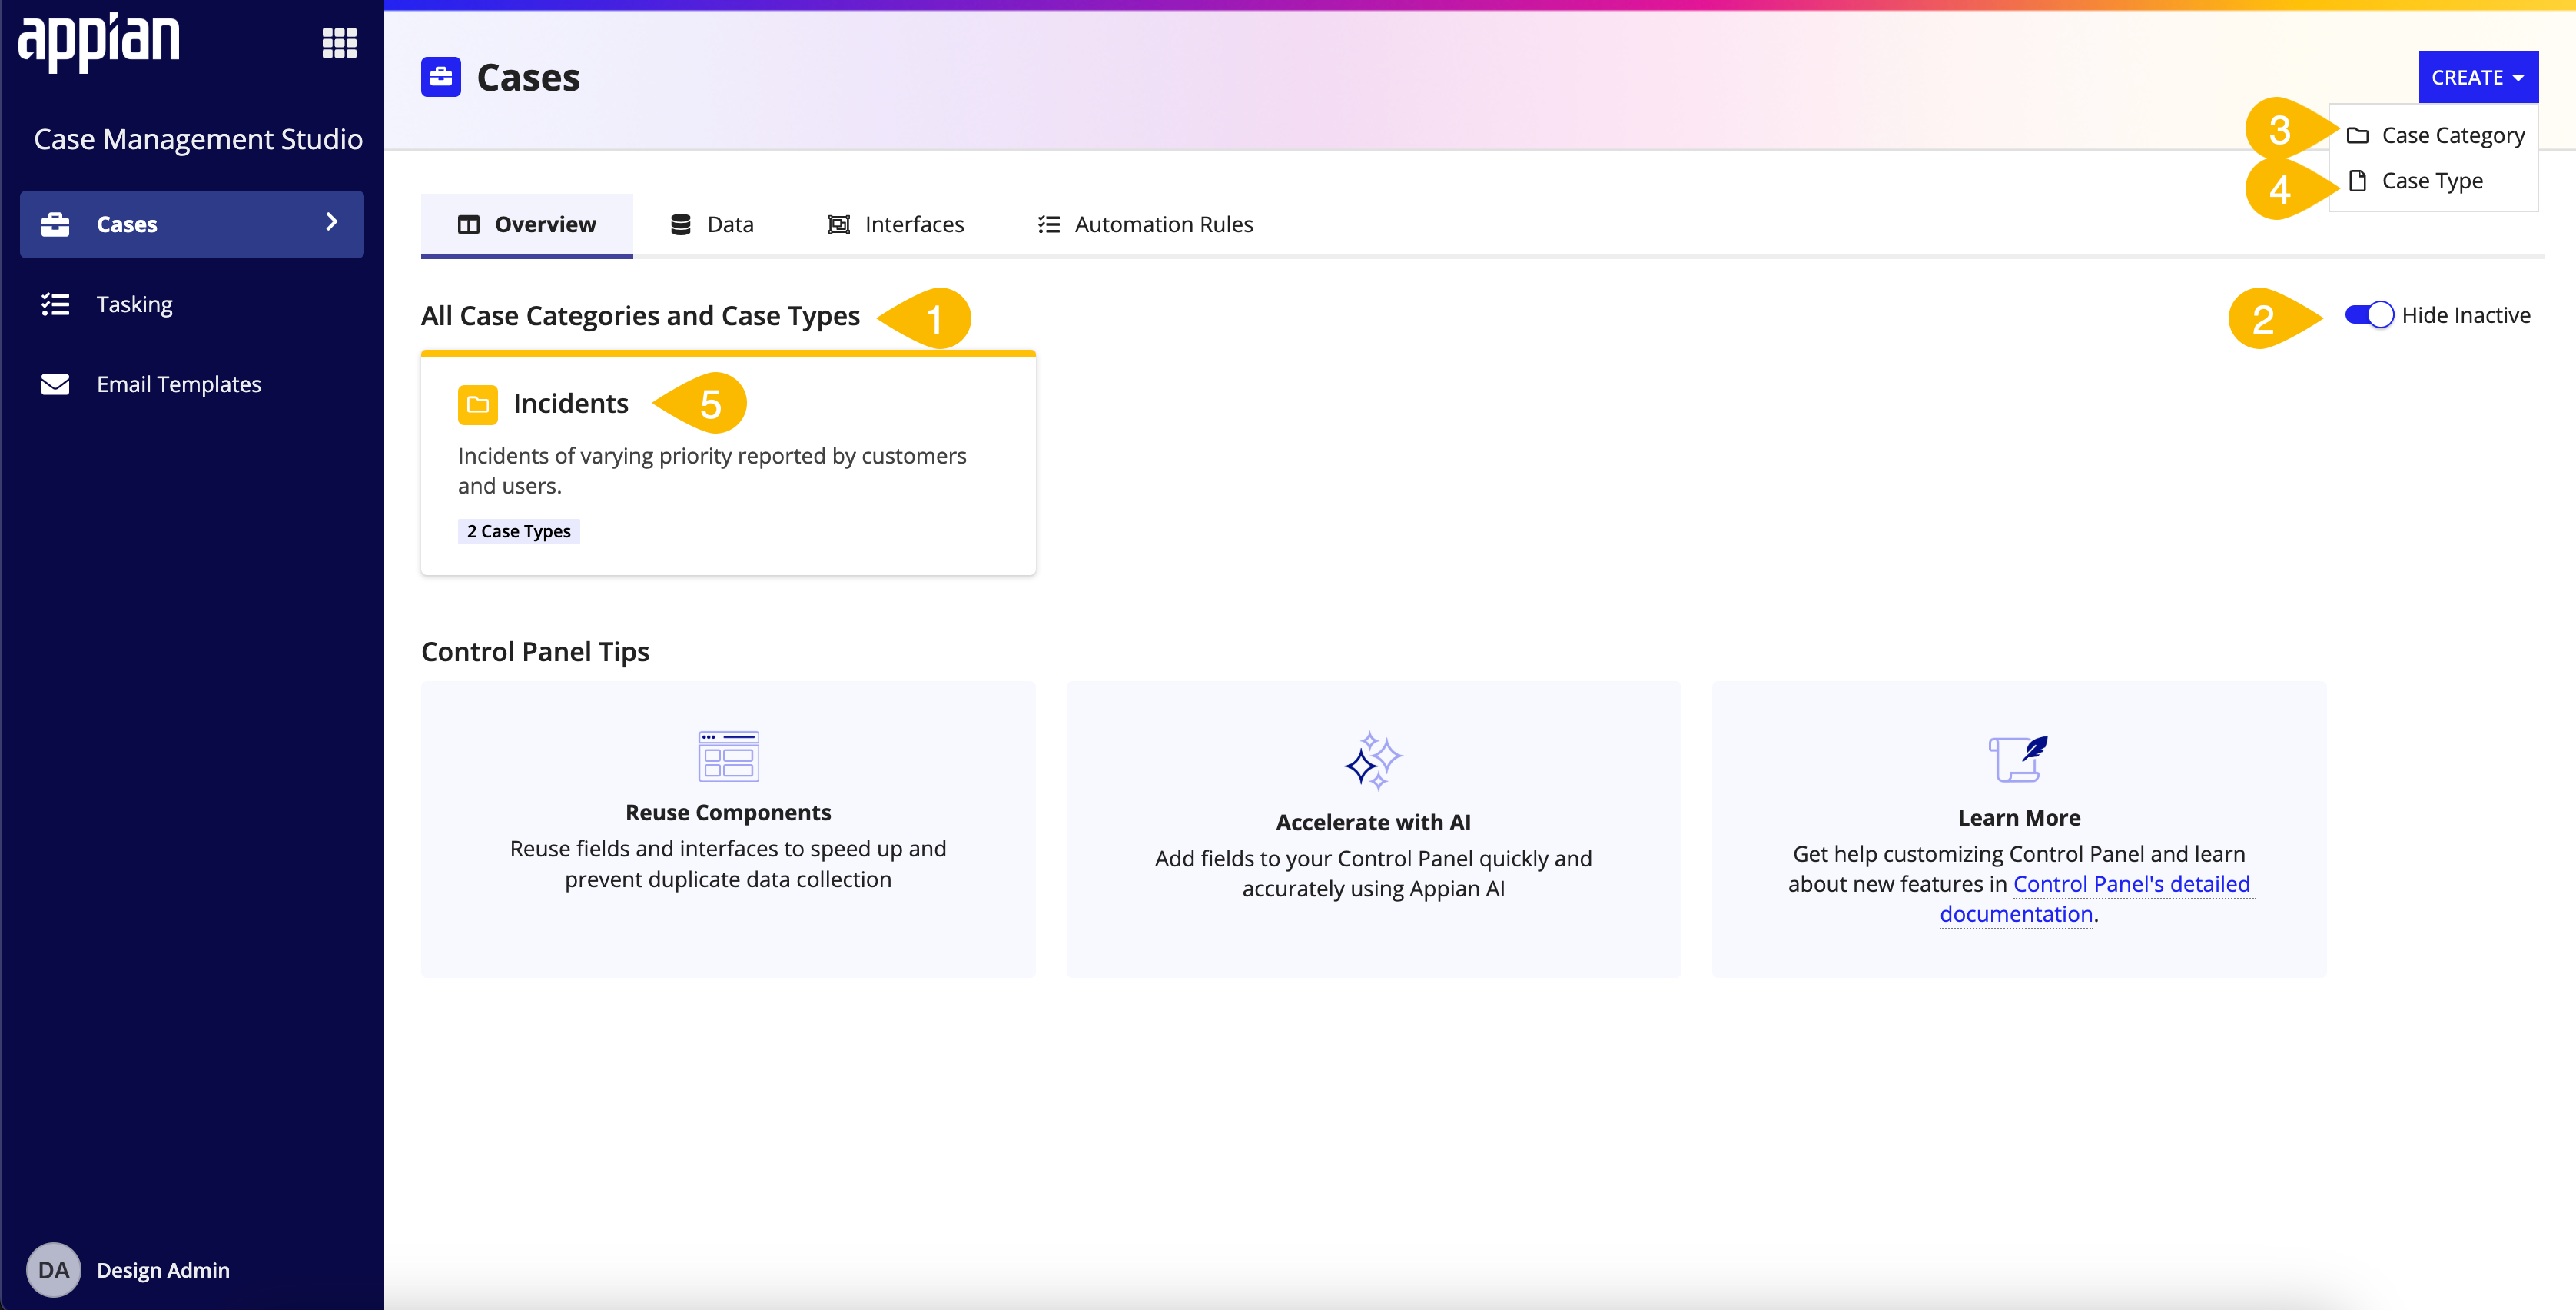Toggle the Hide Inactive switch
The image size is (2576, 1310).
[x=2369, y=315]
